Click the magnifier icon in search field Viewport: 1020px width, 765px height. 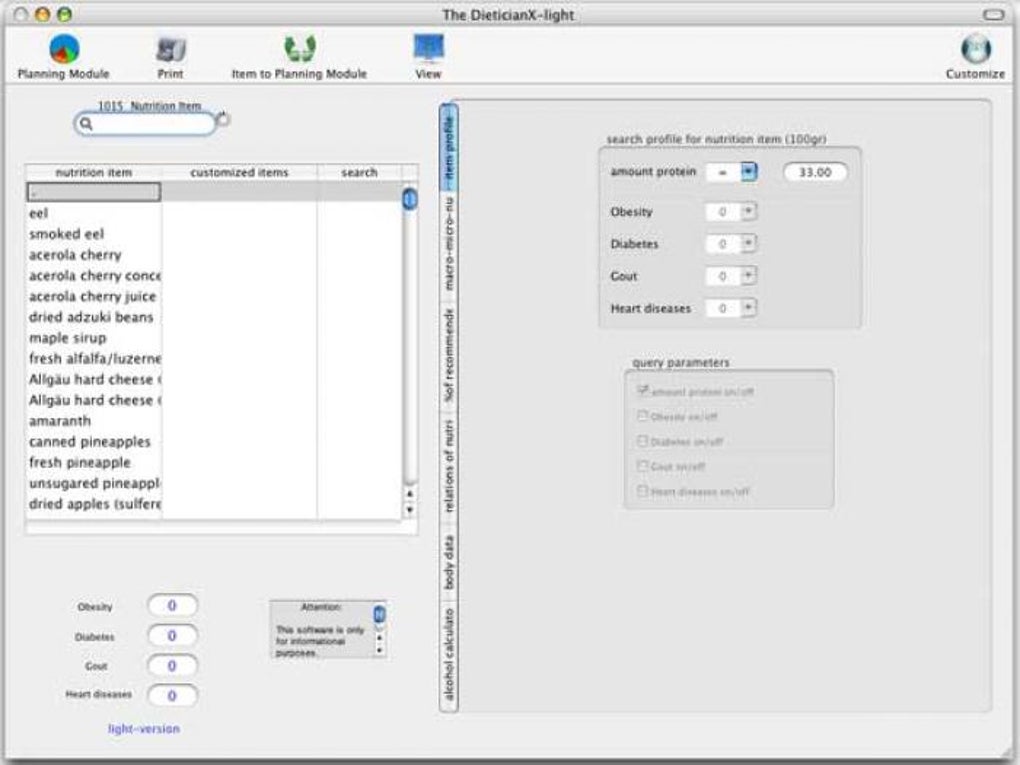coord(87,124)
